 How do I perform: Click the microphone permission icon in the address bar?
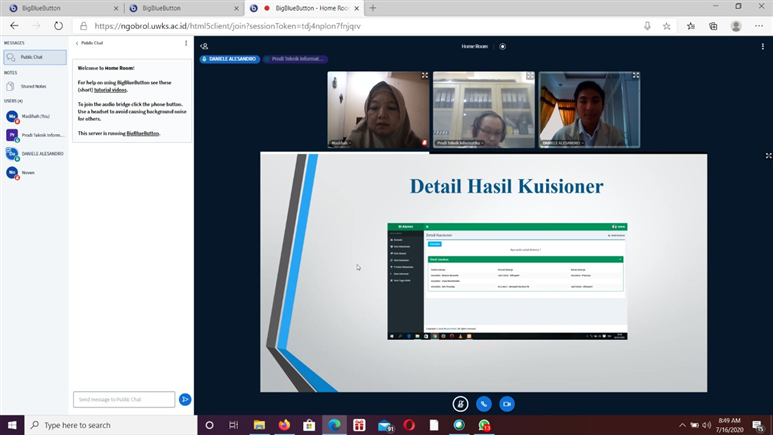point(647,26)
